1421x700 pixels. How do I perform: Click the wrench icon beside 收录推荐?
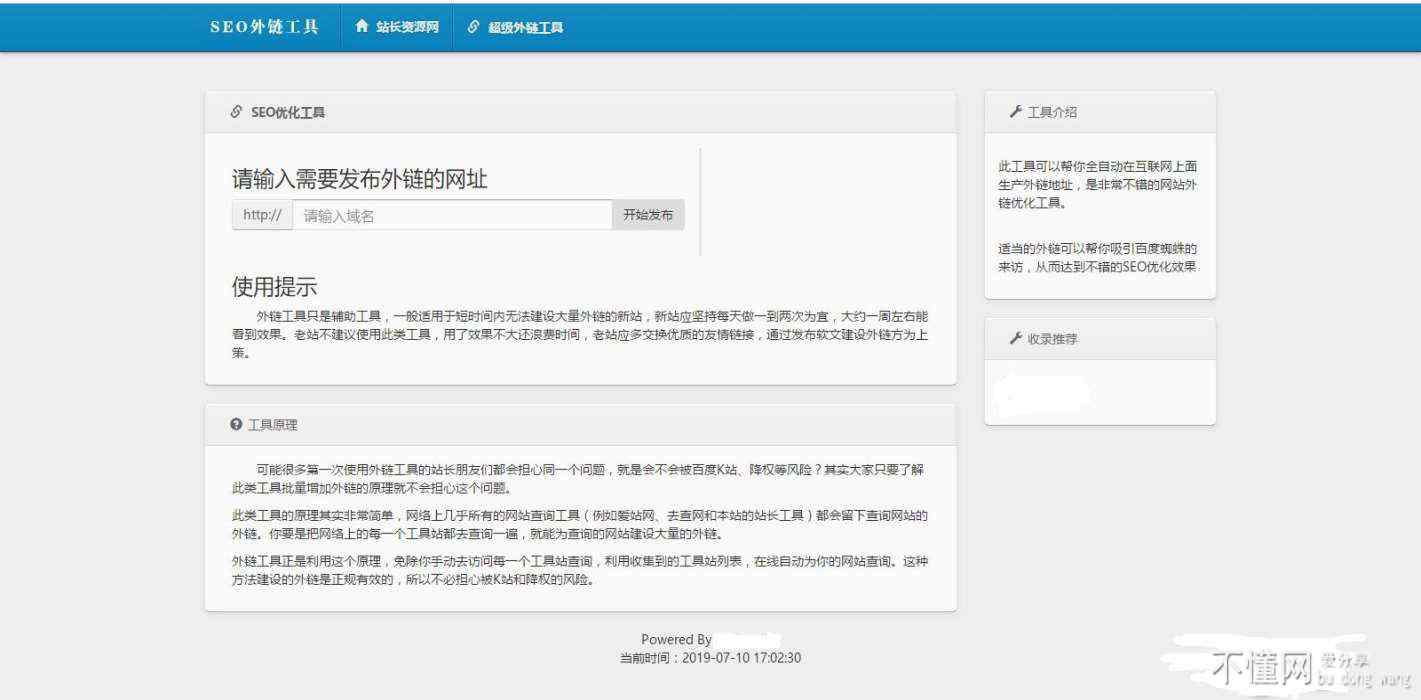pos(1015,339)
